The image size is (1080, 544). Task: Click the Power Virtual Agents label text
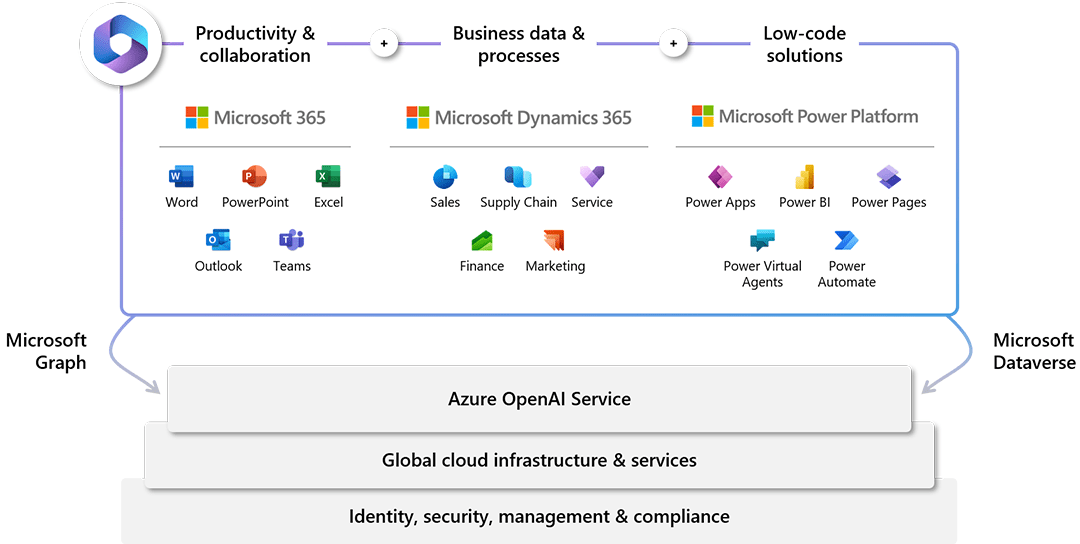tap(762, 274)
